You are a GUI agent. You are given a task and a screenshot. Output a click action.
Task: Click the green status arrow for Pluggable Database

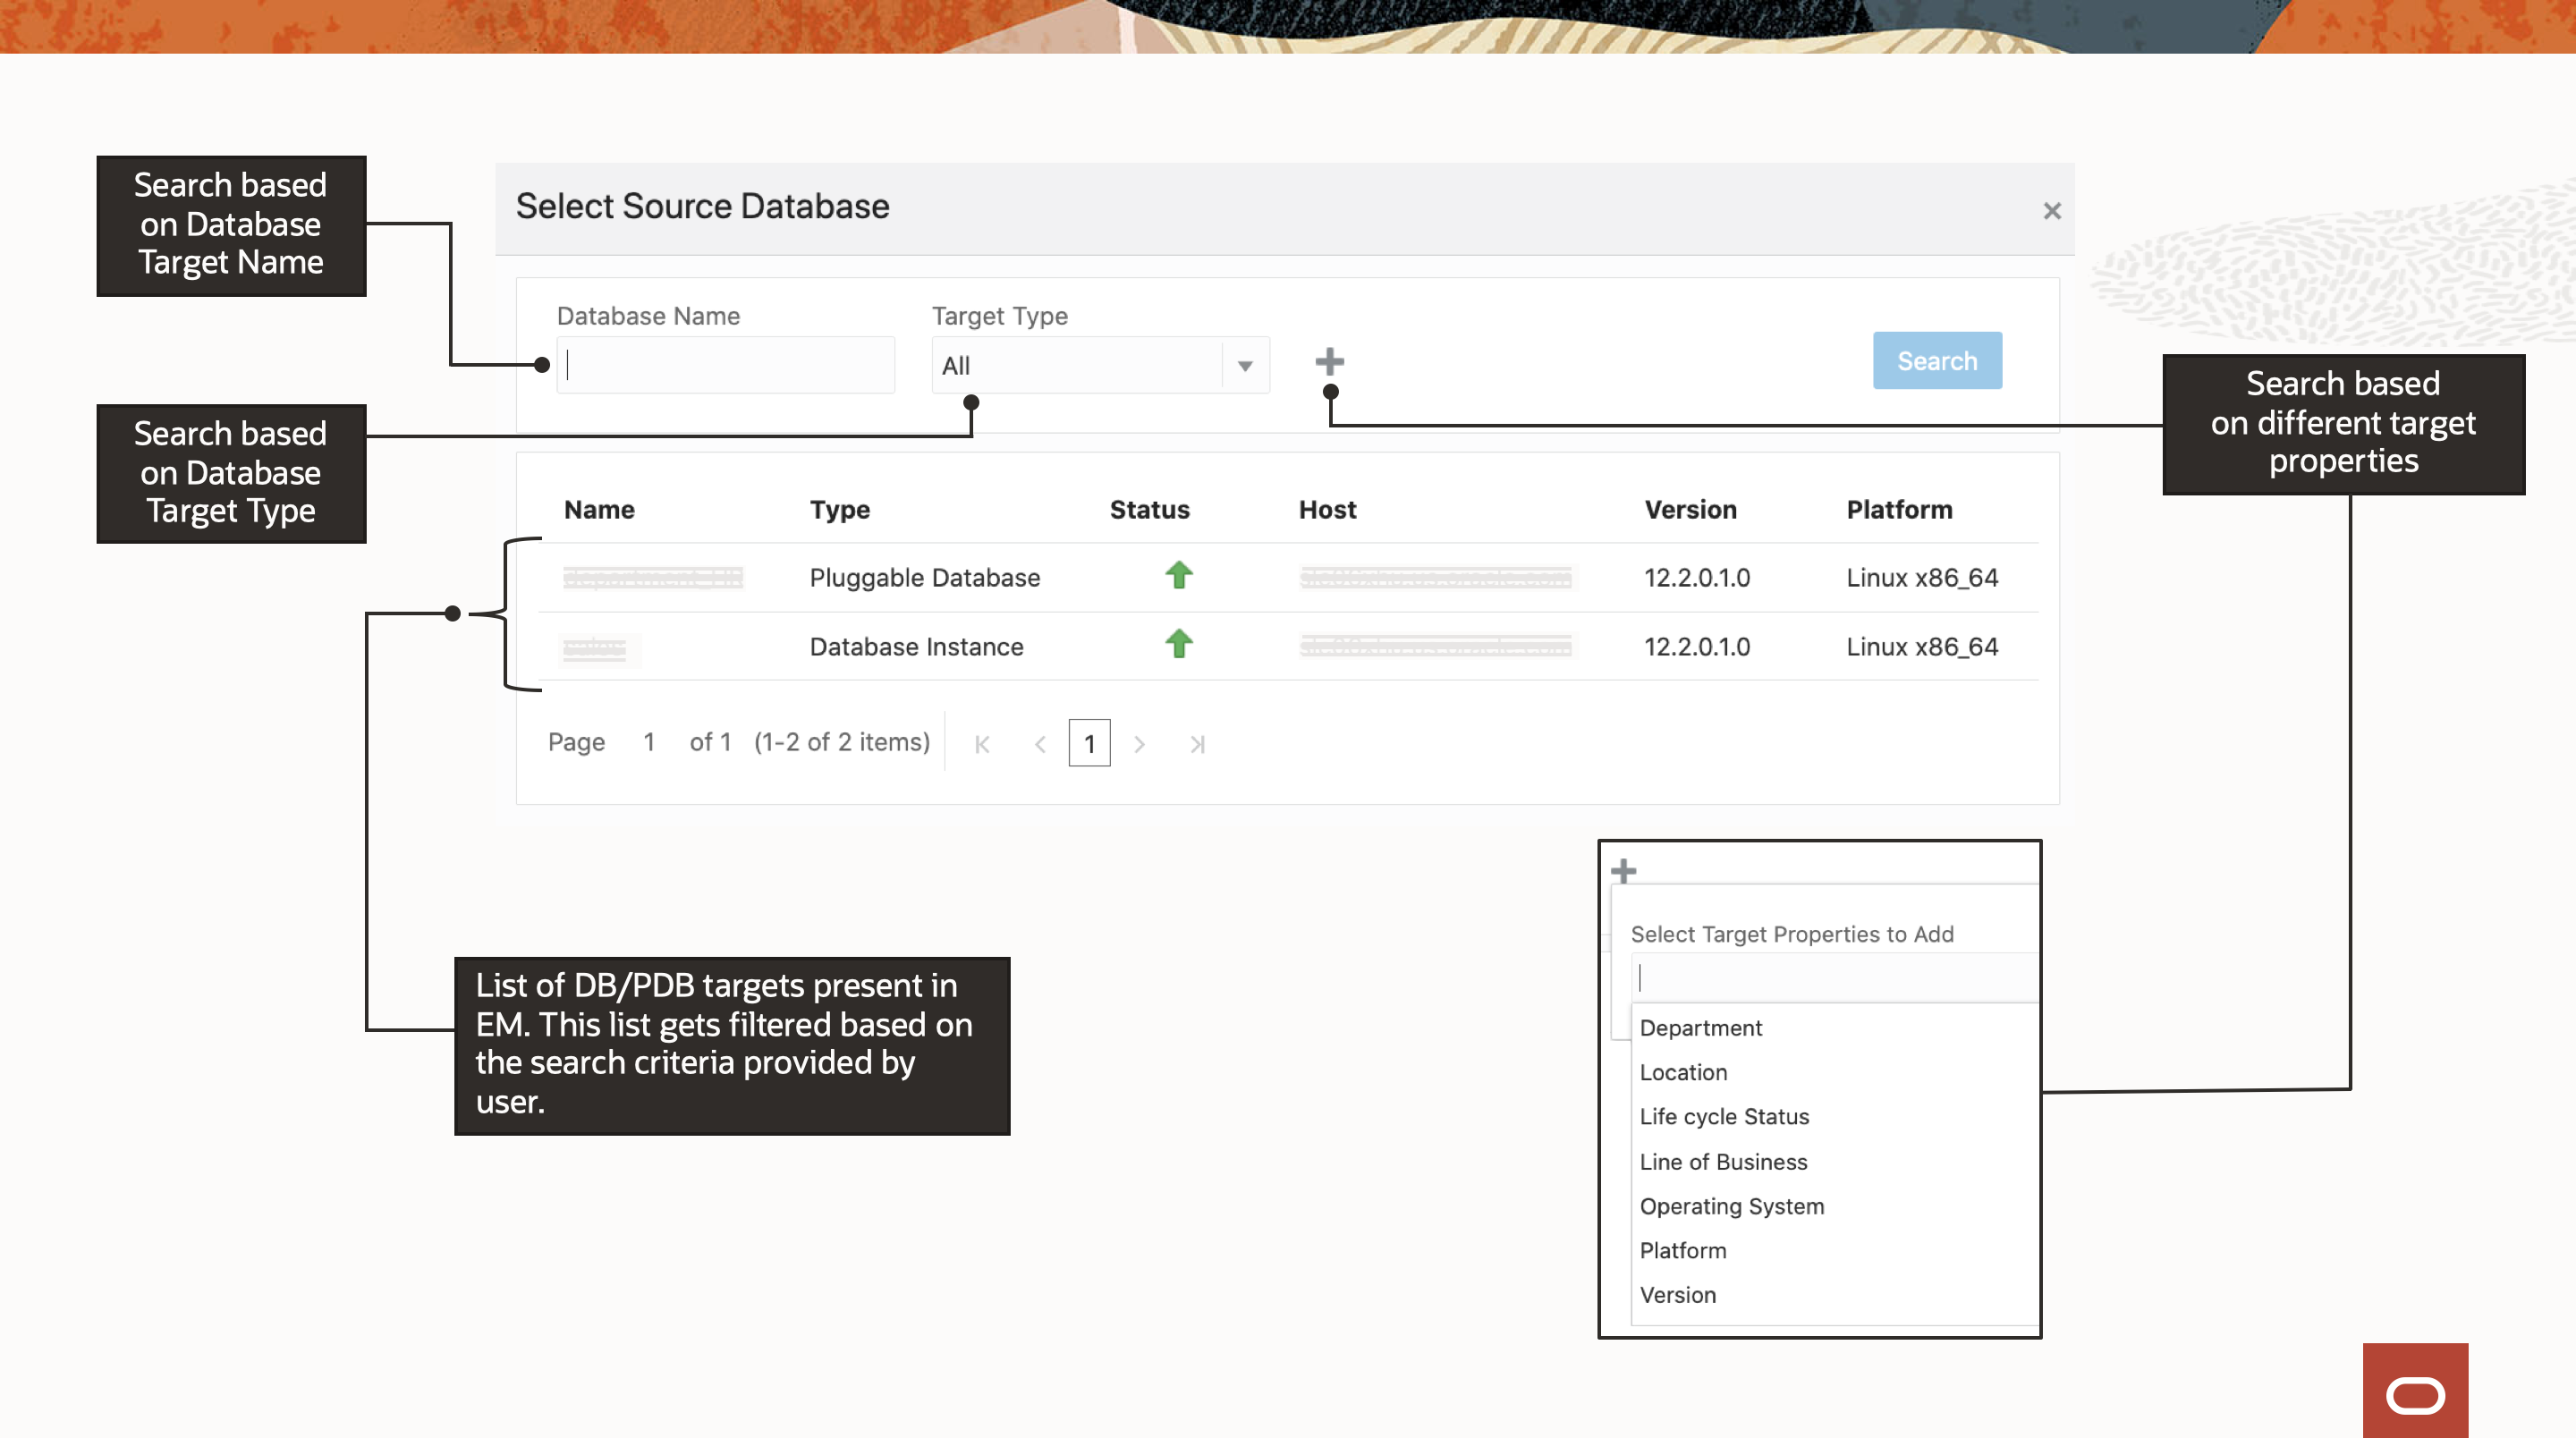point(1179,575)
